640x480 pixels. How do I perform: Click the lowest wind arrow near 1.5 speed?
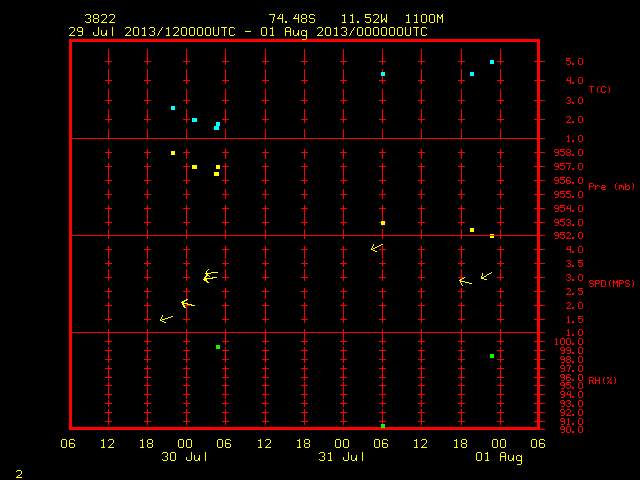pyautogui.click(x=166, y=318)
